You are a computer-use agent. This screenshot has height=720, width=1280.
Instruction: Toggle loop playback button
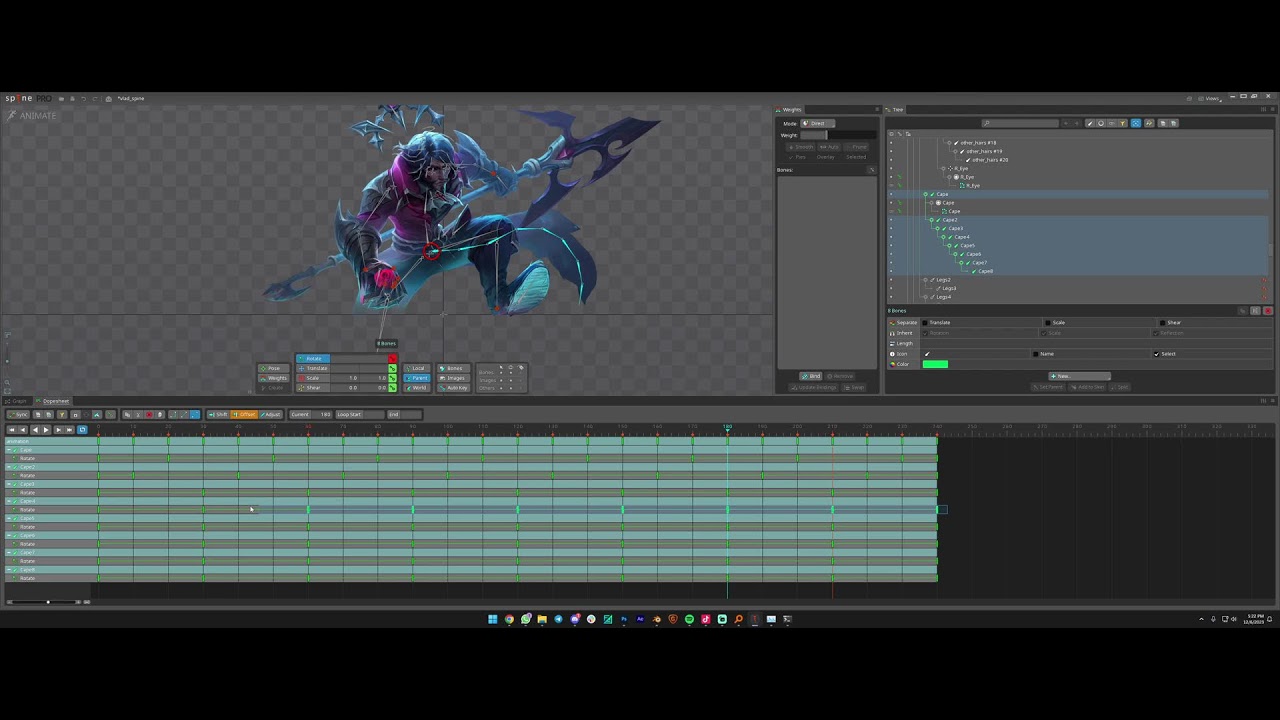pos(82,430)
